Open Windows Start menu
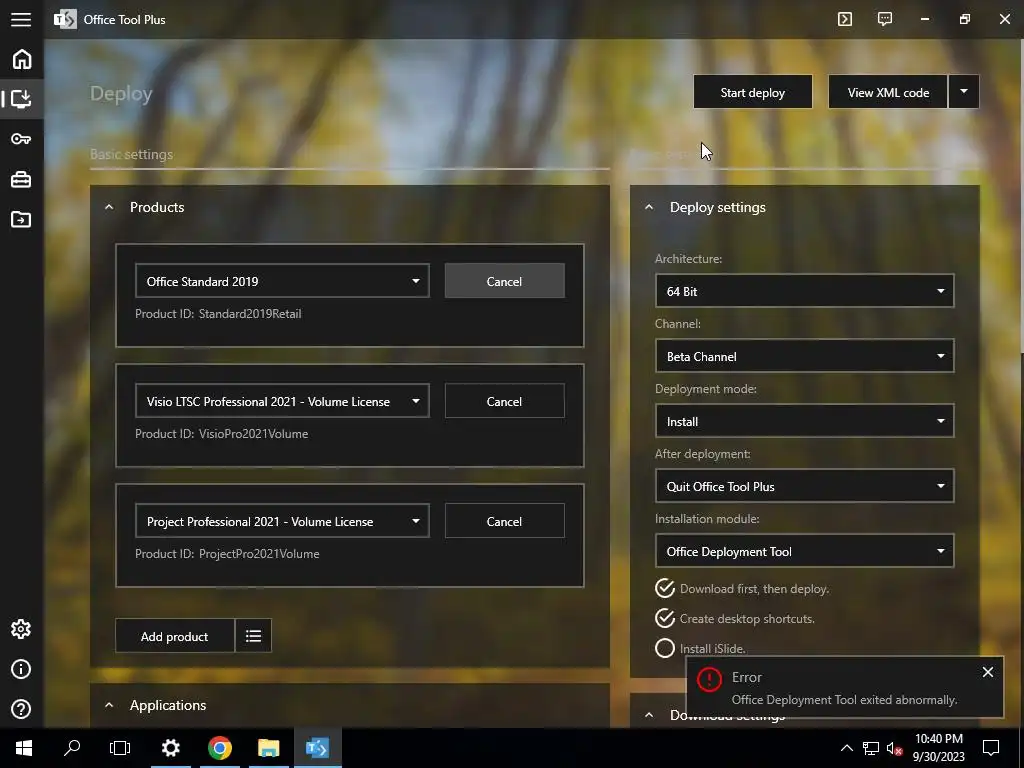This screenshot has height=768, width=1024. tap(24, 748)
